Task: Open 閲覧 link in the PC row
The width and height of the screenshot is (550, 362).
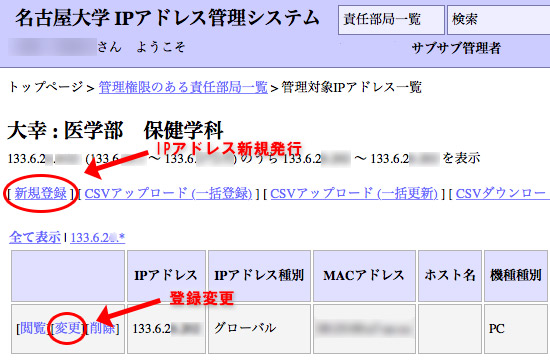Action: coord(33,328)
